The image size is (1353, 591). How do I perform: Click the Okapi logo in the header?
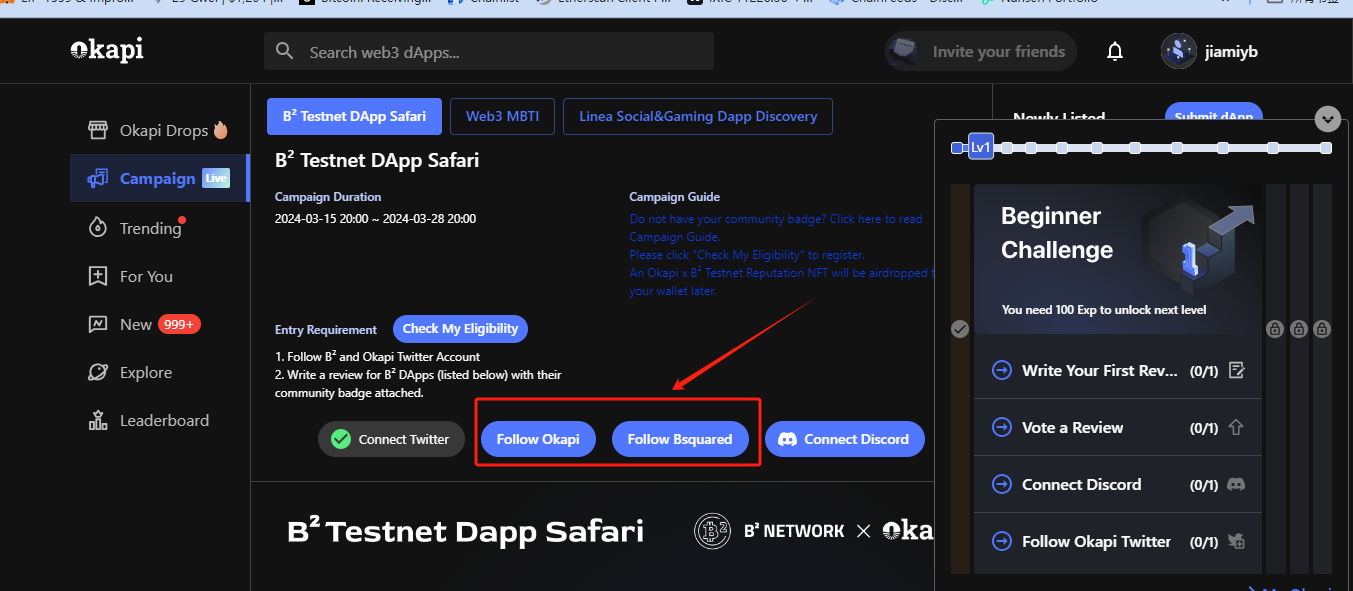pos(107,50)
